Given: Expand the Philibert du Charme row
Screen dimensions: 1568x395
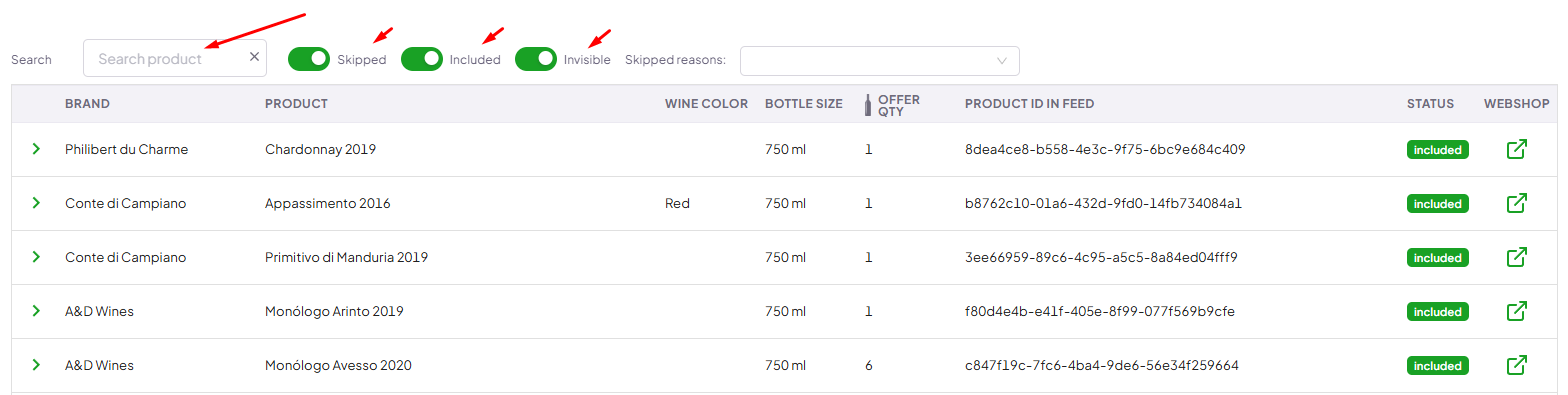Looking at the screenshot, I should coord(36,149).
